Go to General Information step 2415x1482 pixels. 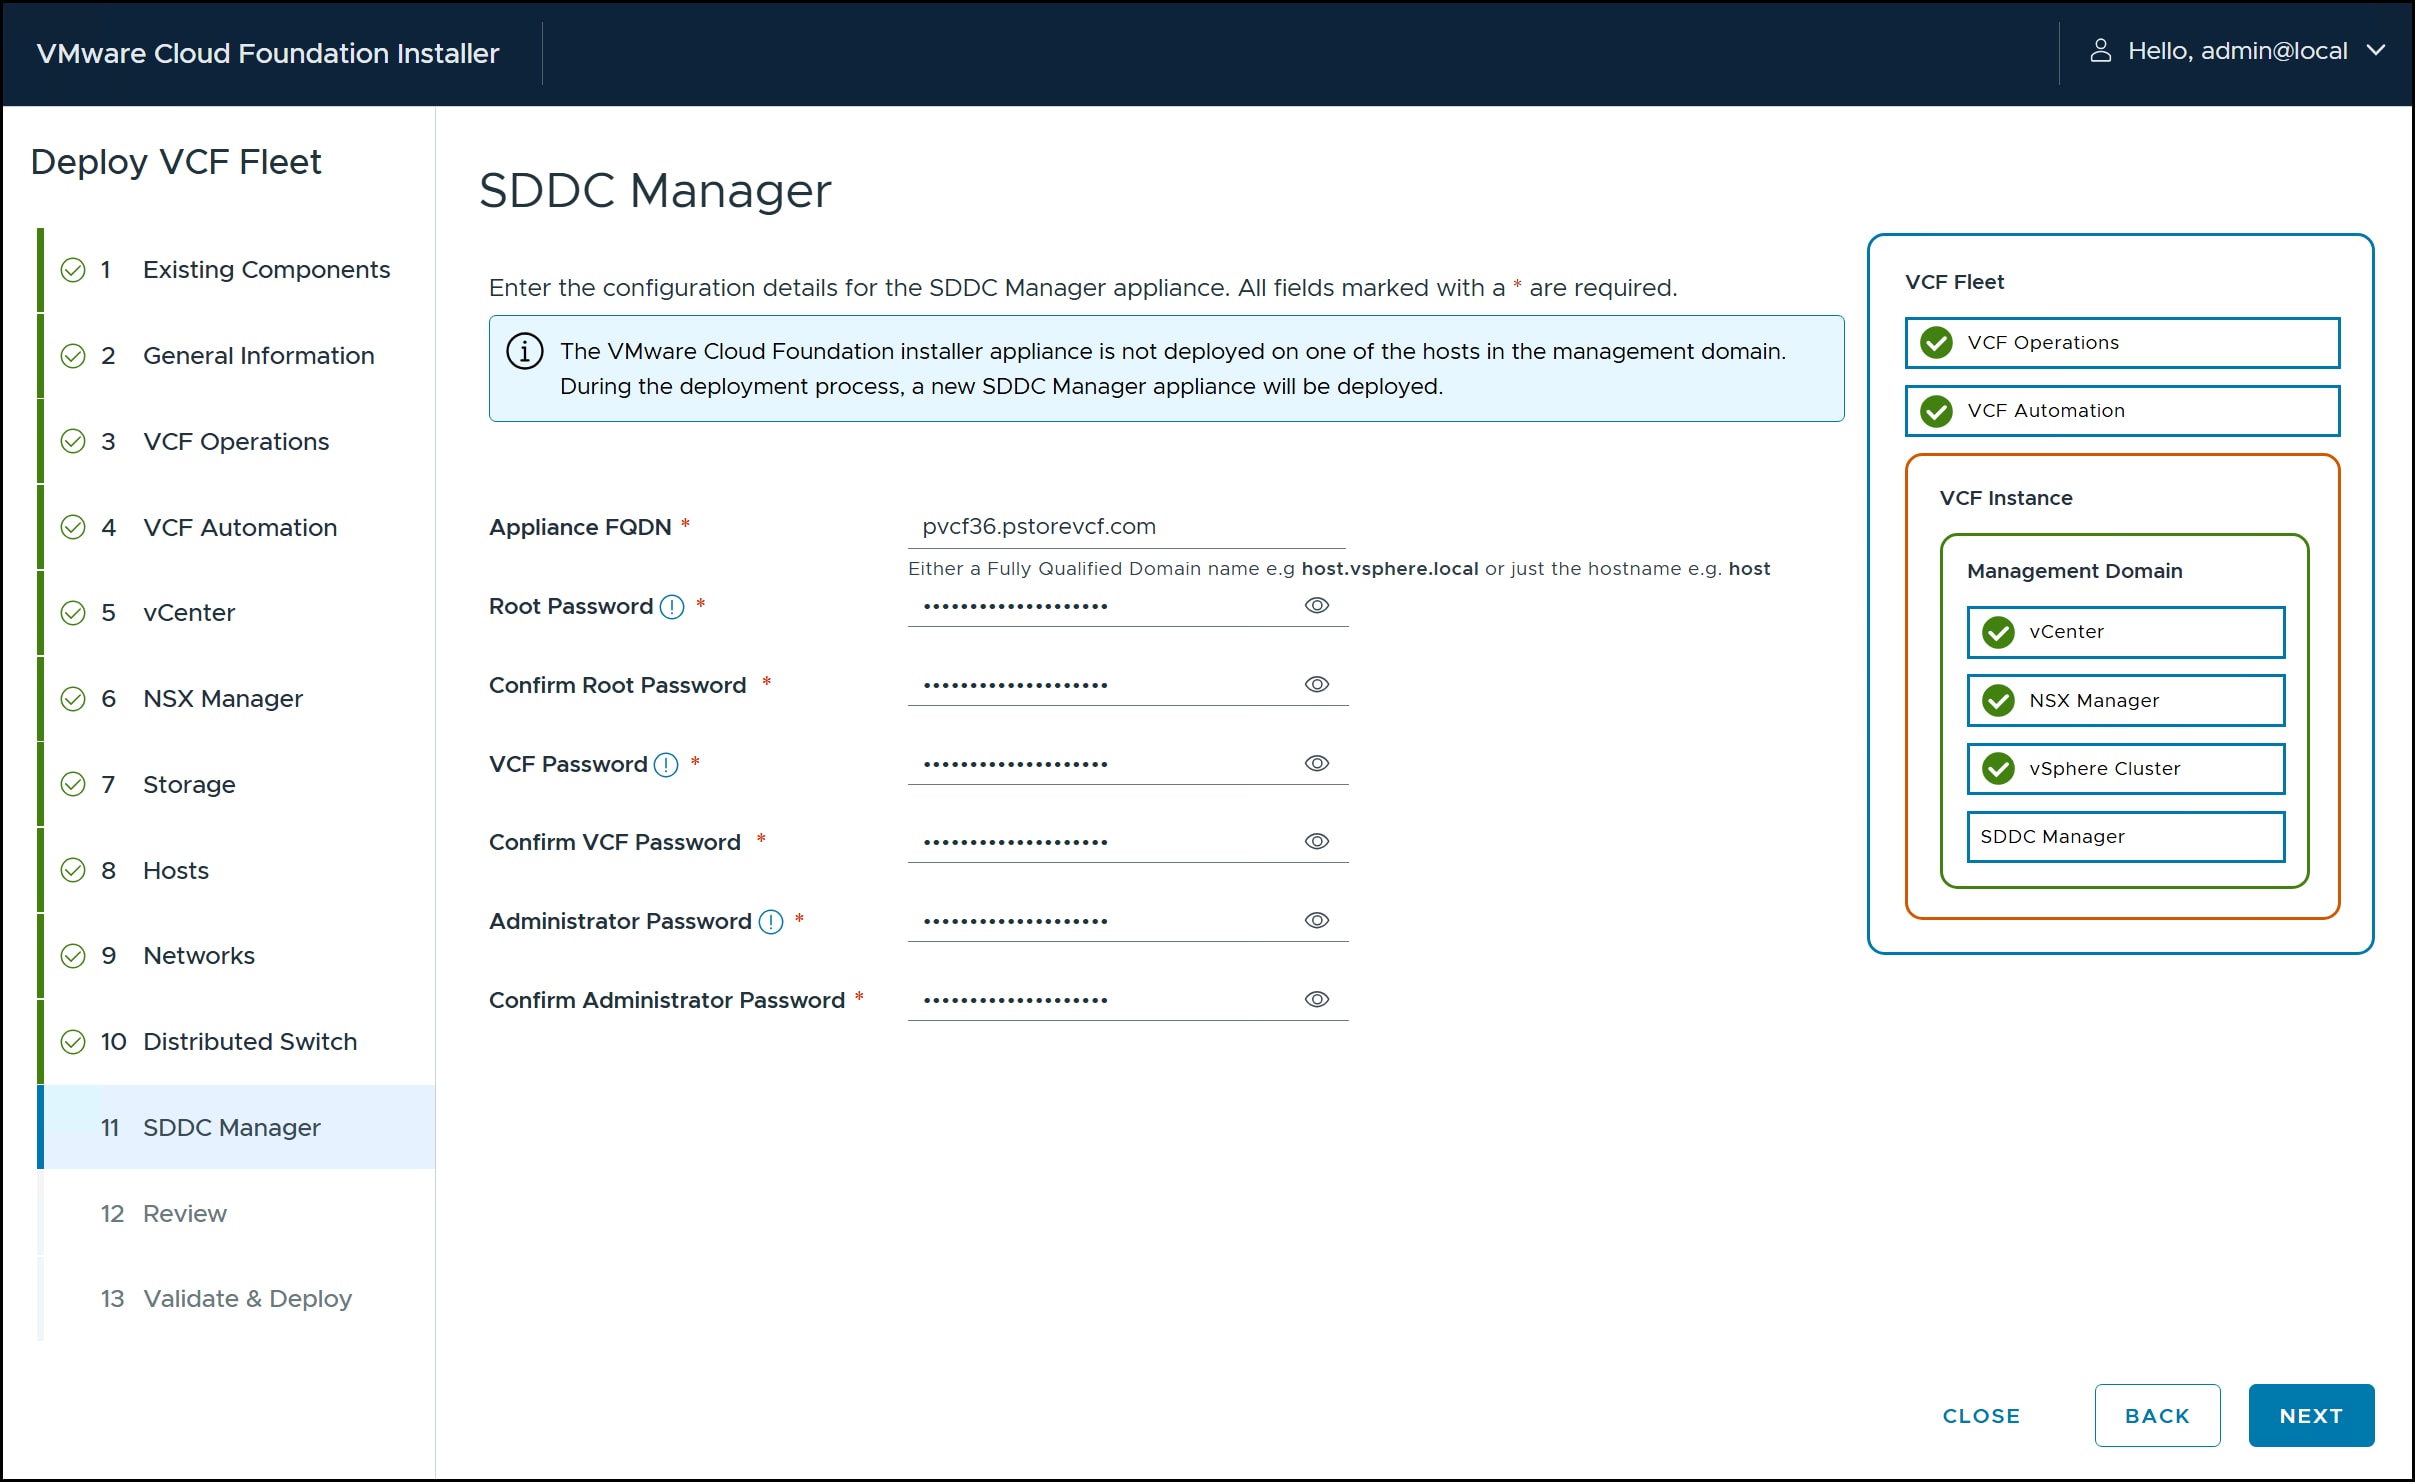(x=238, y=356)
